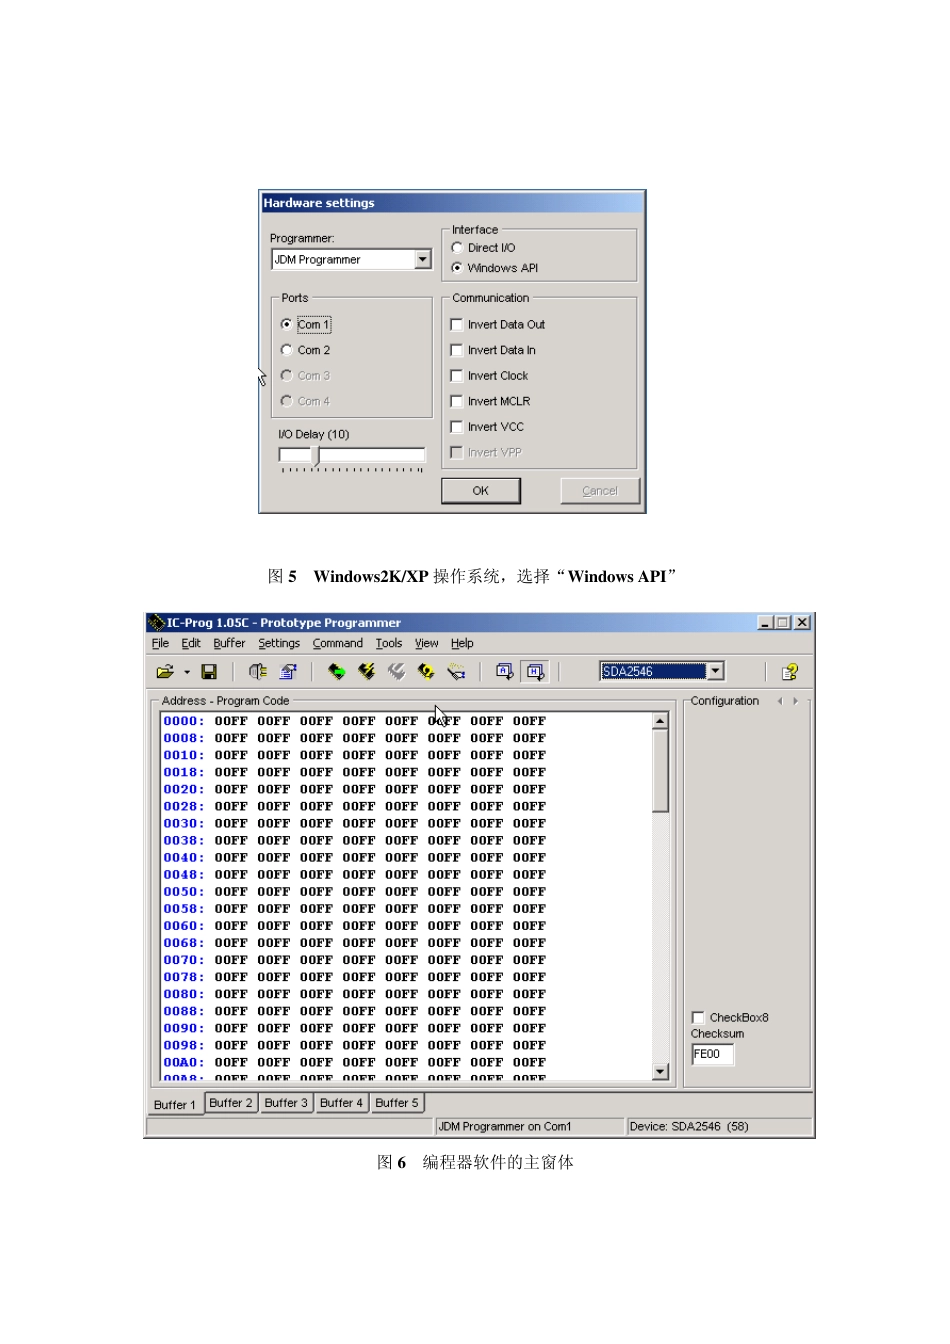Click Configuration panel right arrow
The width and height of the screenshot is (950, 1344).
coord(796,701)
